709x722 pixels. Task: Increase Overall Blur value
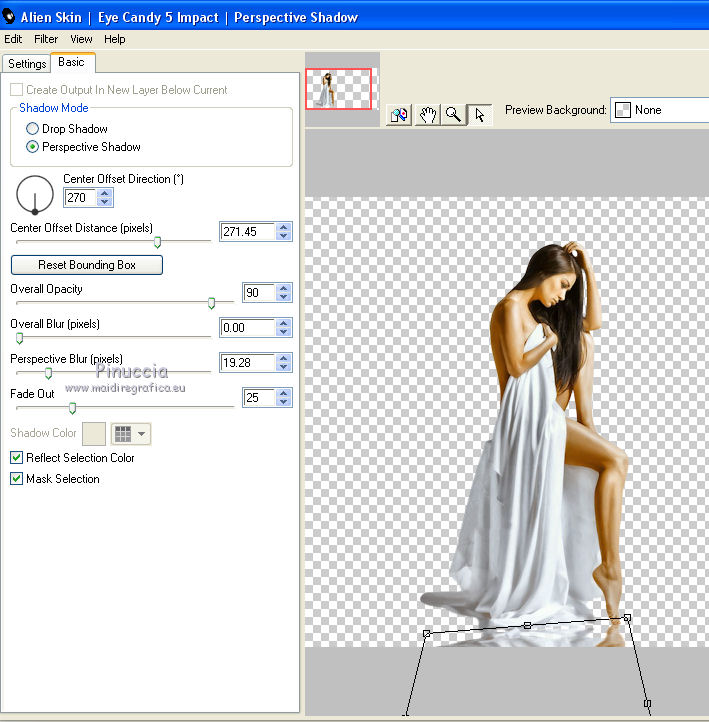click(284, 323)
